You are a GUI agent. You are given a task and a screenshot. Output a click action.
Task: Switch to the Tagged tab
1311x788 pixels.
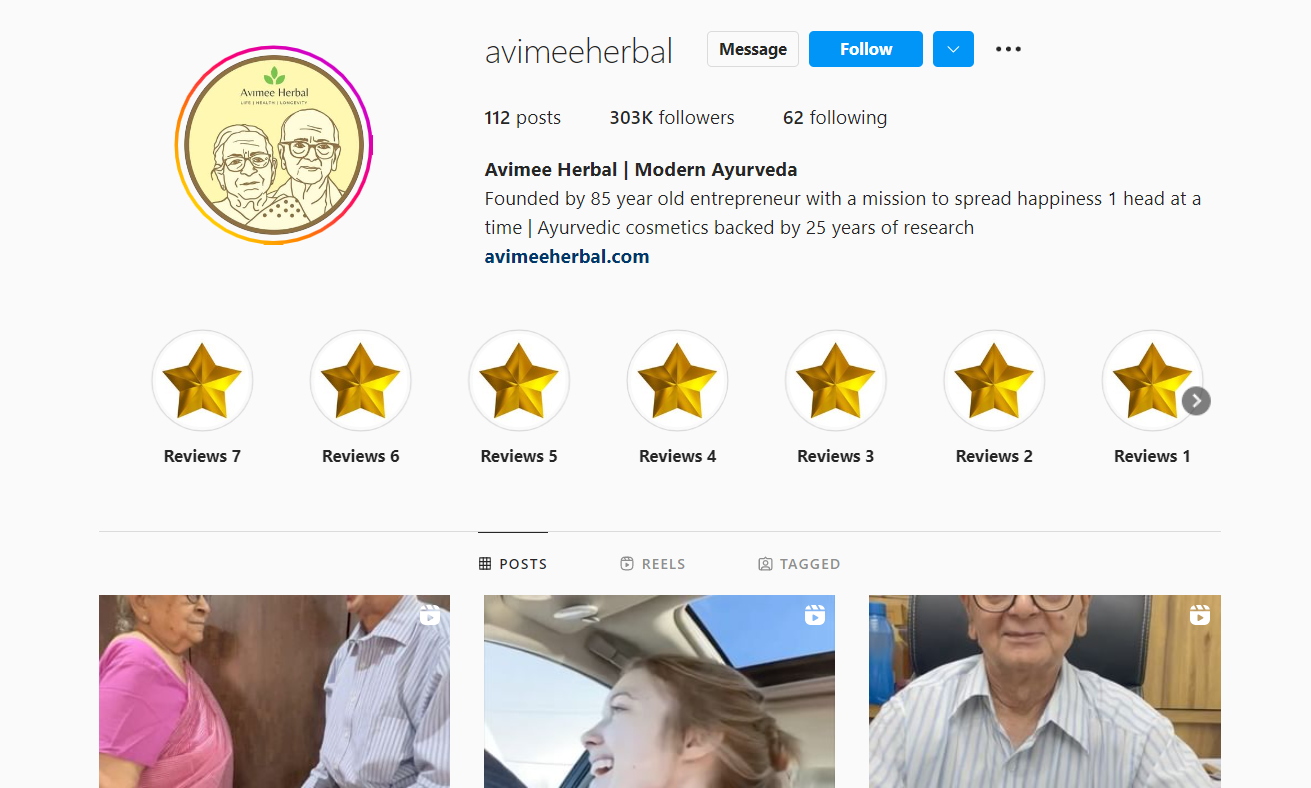click(x=799, y=564)
